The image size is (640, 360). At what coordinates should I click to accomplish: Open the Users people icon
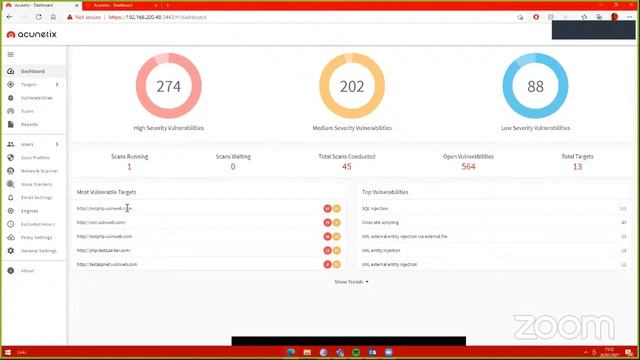11,144
